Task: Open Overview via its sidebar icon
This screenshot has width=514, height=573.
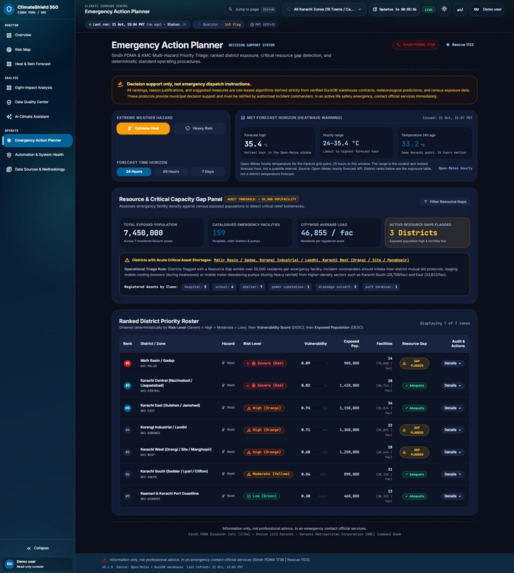Action: (x=9, y=35)
